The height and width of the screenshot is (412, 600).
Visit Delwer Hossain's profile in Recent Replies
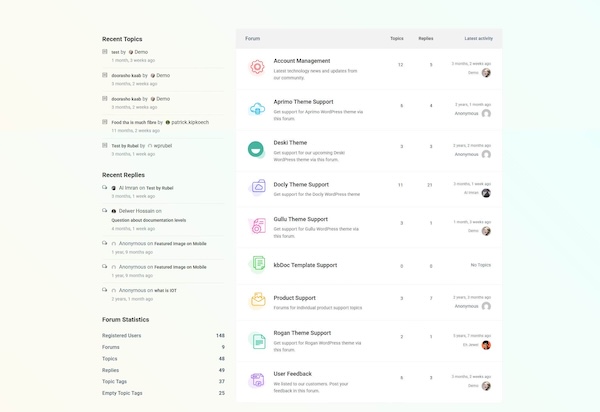[x=136, y=211]
